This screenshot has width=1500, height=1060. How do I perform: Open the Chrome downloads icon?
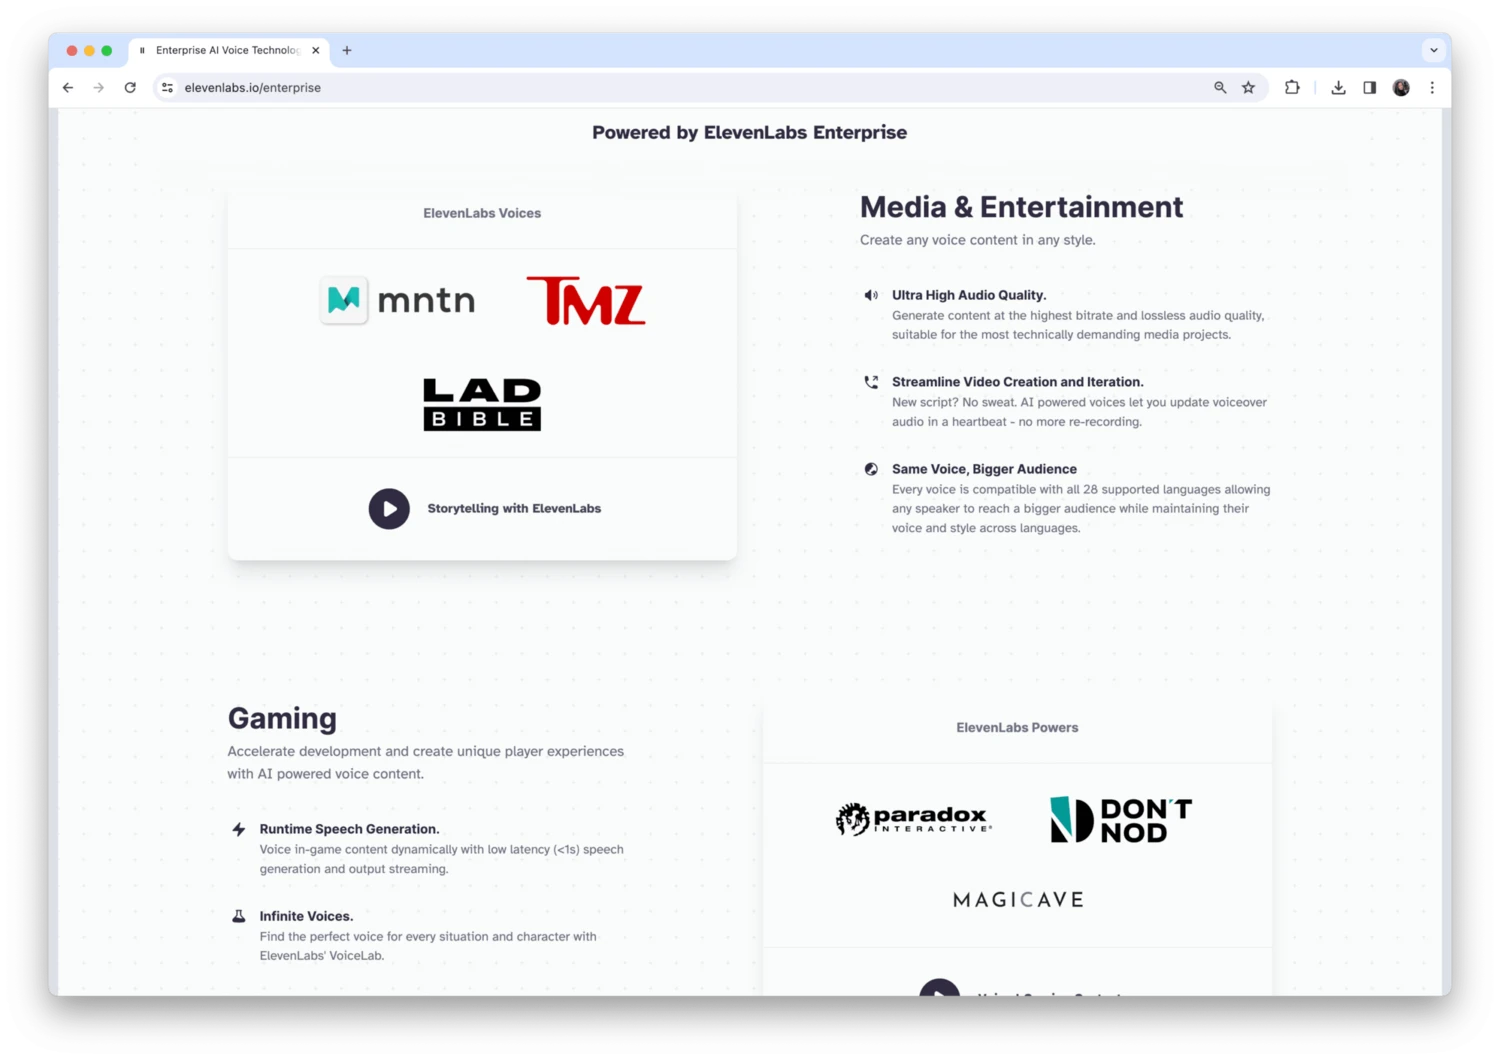pos(1338,88)
